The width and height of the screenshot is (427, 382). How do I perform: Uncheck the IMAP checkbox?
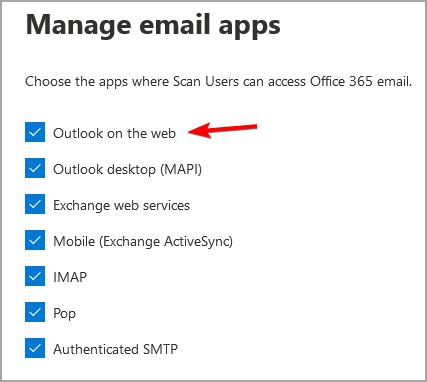click(x=35, y=276)
